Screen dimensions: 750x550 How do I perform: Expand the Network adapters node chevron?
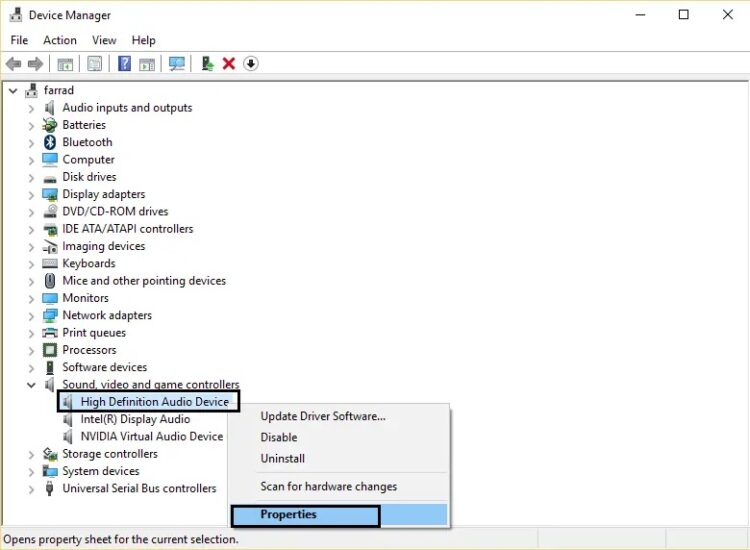(32, 316)
